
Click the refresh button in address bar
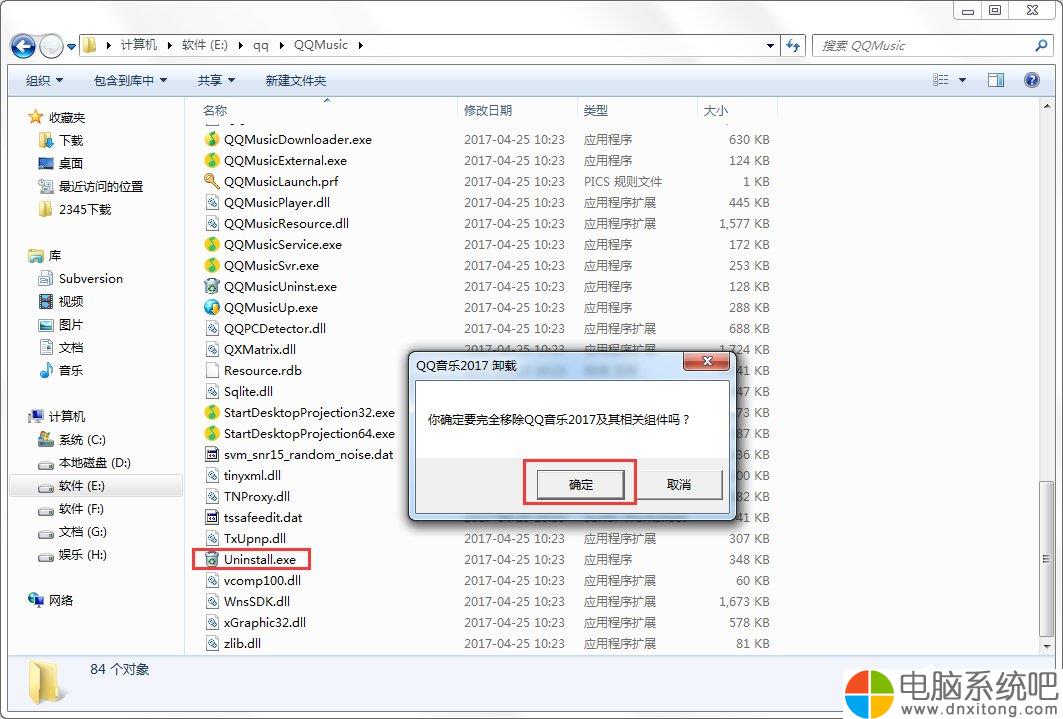click(x=793, y=45)
